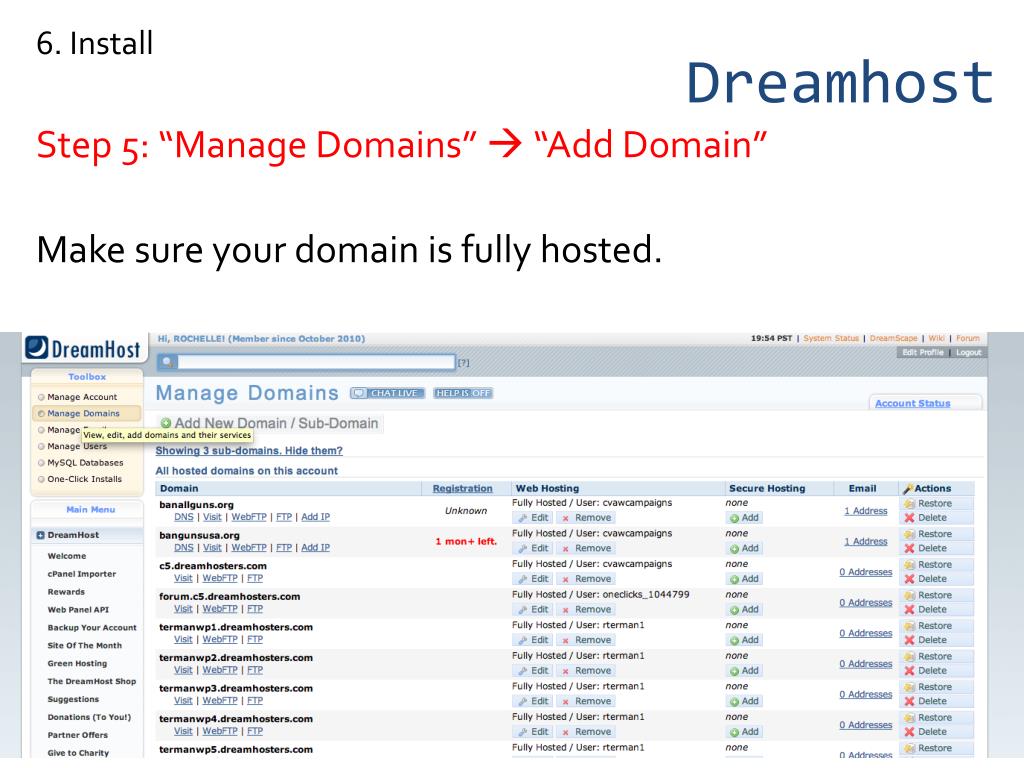Toggle the HELP IS OFF button
Viewport: 1024px width, 768px height.
463,393
